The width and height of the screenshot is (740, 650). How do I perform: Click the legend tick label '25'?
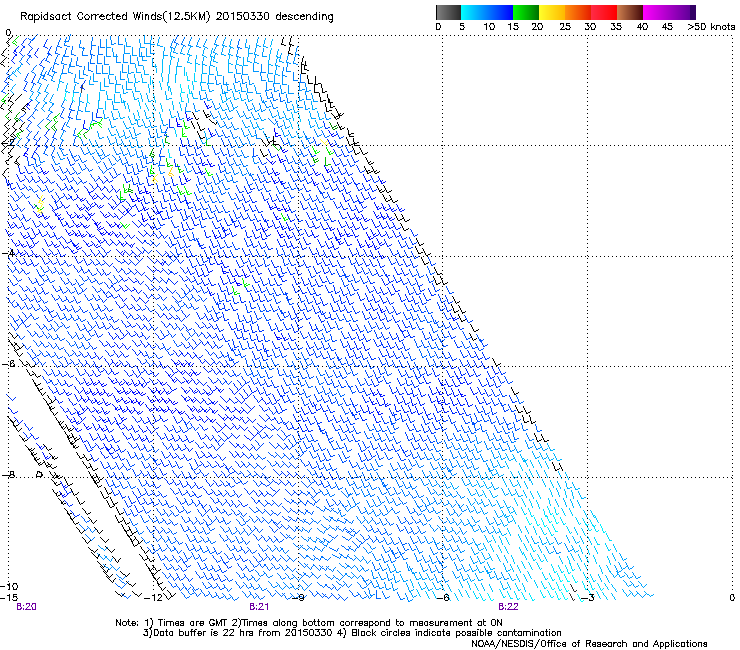pyautogui.click(x=565, y=27)
